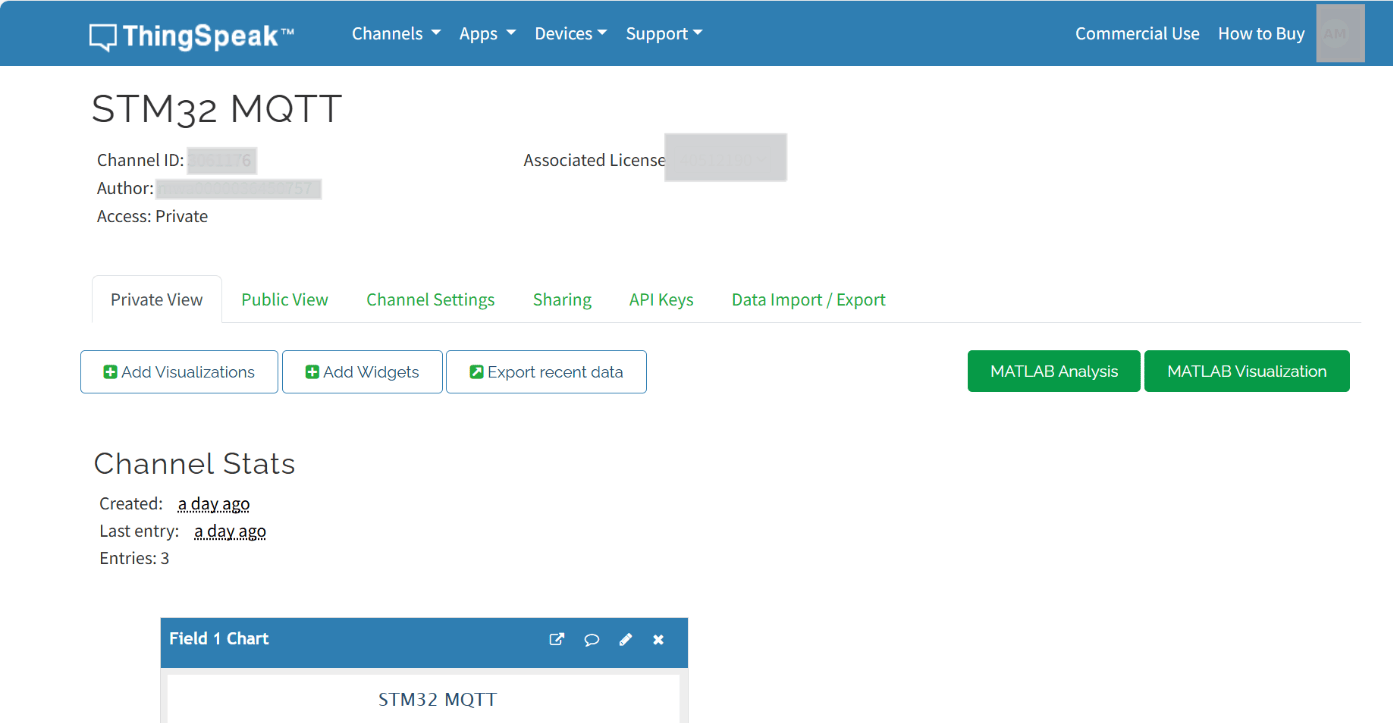Launch MATLAB Analysis
The height and width of the screenshot is (723, 1393).
coord(1054,371)
